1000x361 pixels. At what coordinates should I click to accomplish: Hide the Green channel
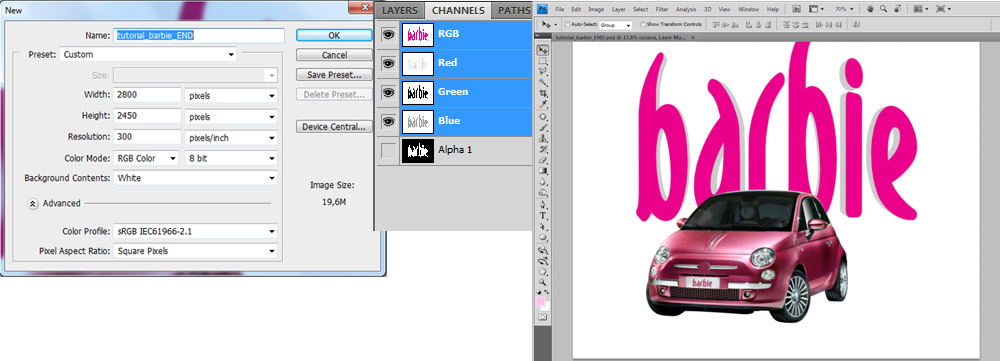point(388,92)
